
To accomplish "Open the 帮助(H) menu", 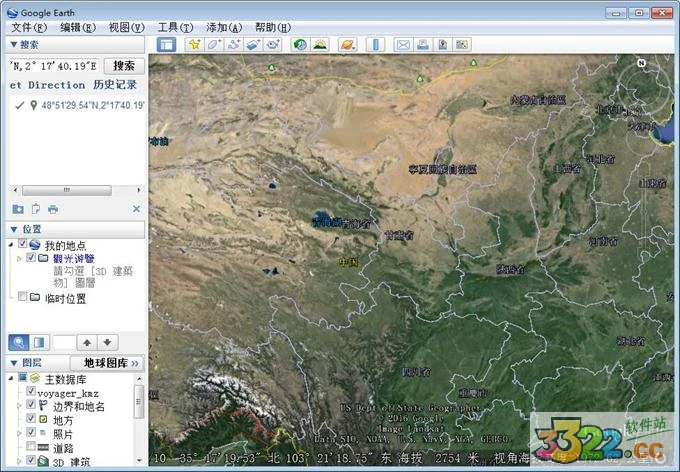I will click(273, 27).
